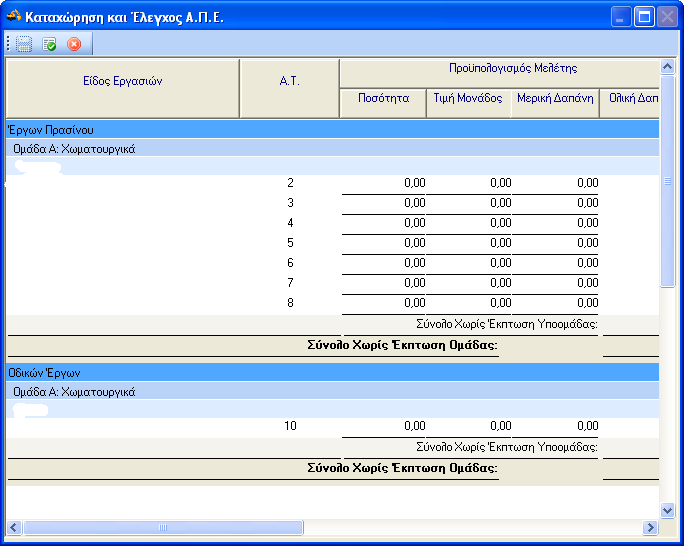Click the Ποσότητα cell in row 6
The width and height of the screenshot is (684, 546).
coord(384,263)
